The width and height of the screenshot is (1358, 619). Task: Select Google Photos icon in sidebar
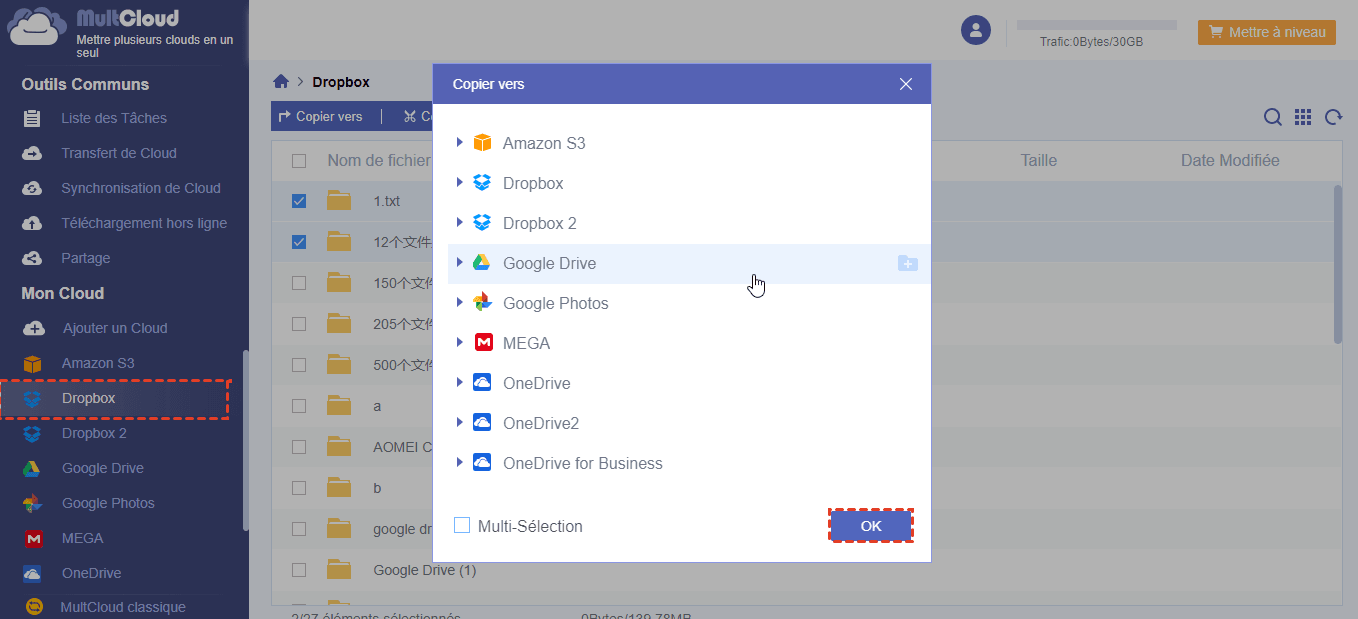tap(33, 503)
